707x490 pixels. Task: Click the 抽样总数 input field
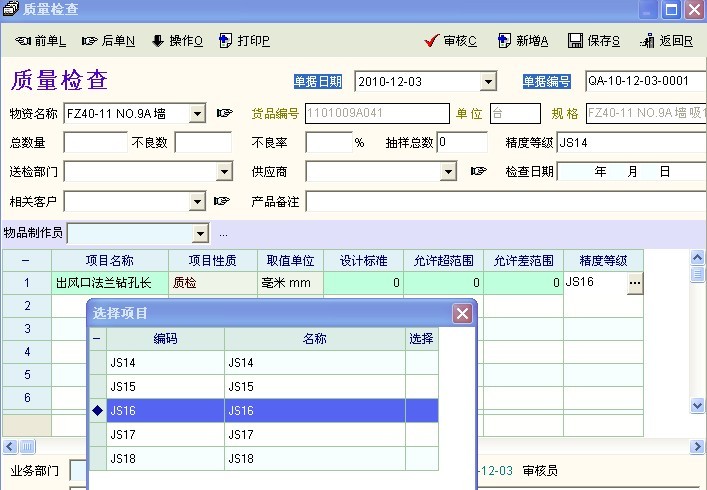[461, 143]
